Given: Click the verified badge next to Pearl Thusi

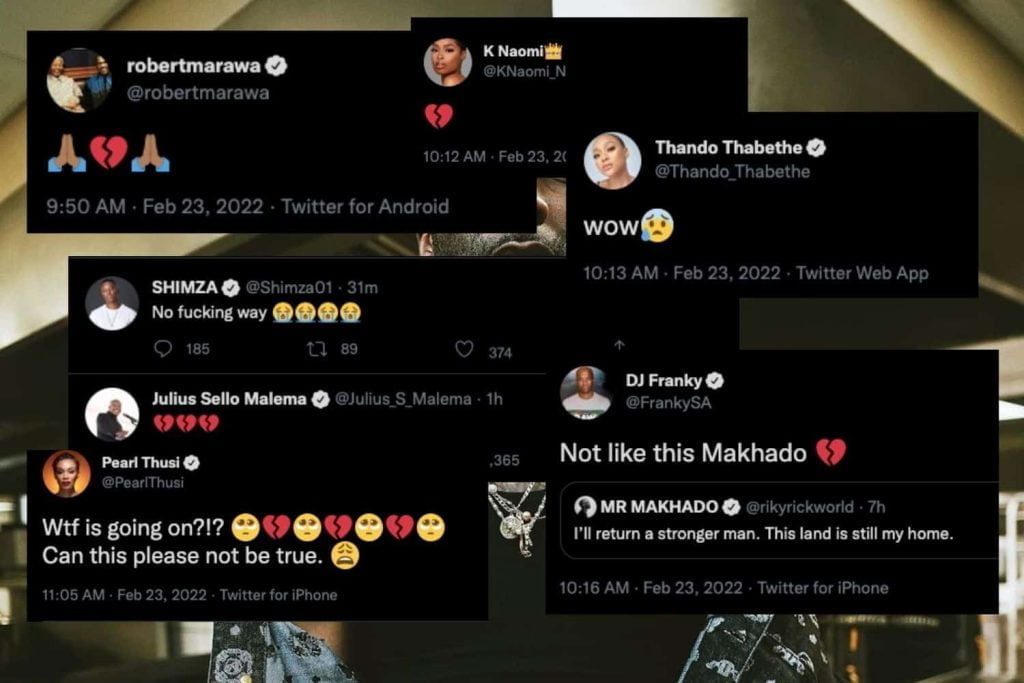Looking at the screenshot, I should (191, 463).
